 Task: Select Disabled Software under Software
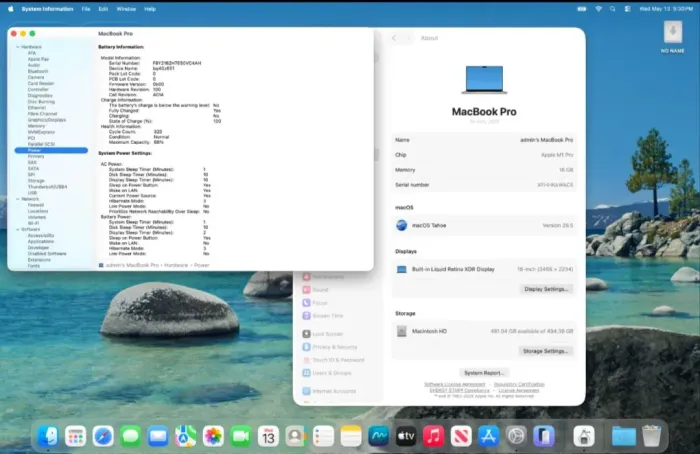[x=47, y=254]
